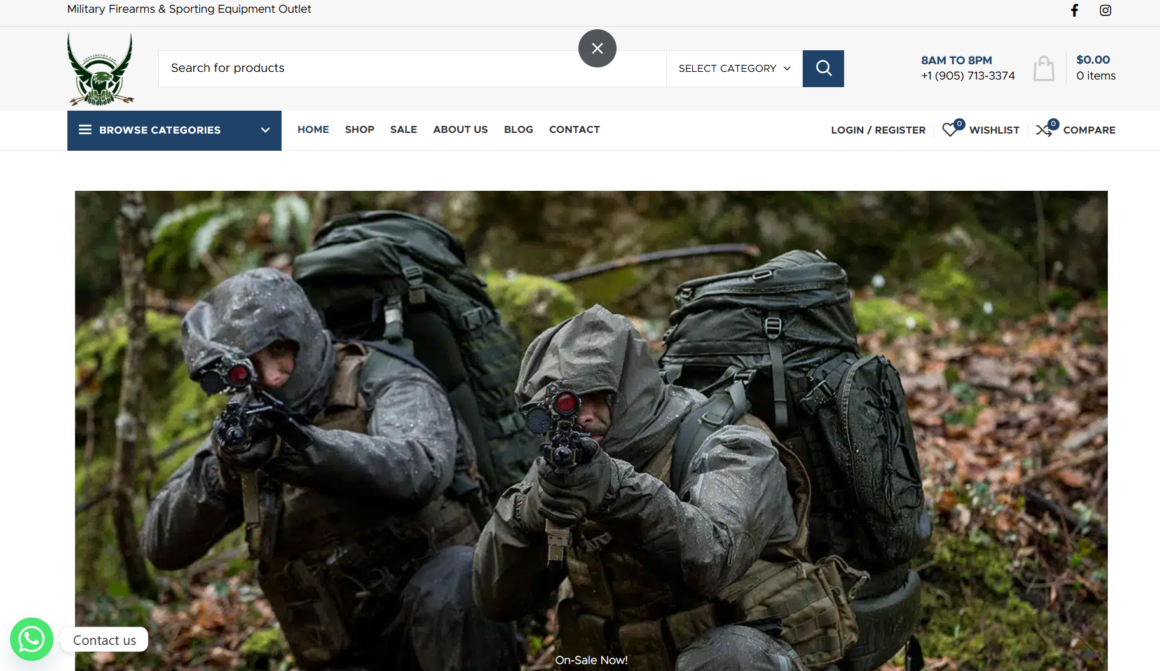The height and width of the screenshot is (671, 1160).
Task: Click the Browse Categories chevron arrow
Action: pyautogui.click(x=265, y=130)
